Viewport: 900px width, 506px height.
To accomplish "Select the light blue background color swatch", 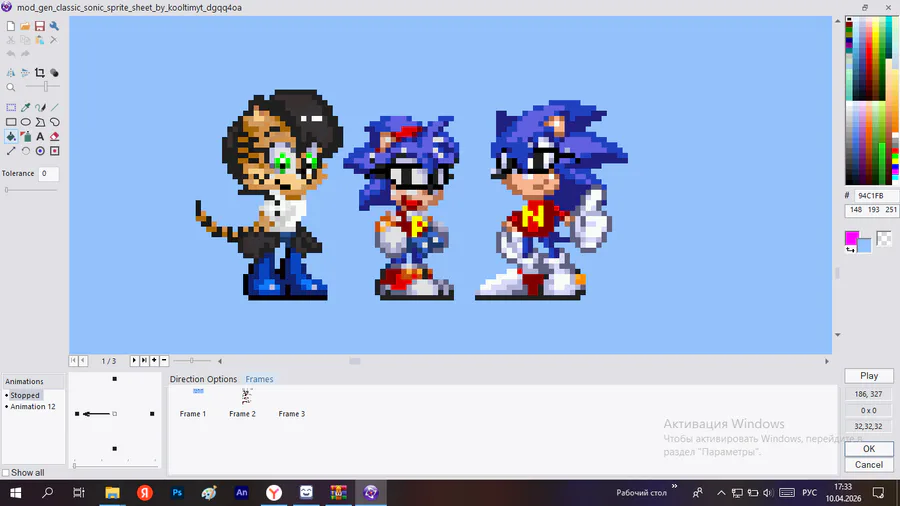I will [865, 246].
